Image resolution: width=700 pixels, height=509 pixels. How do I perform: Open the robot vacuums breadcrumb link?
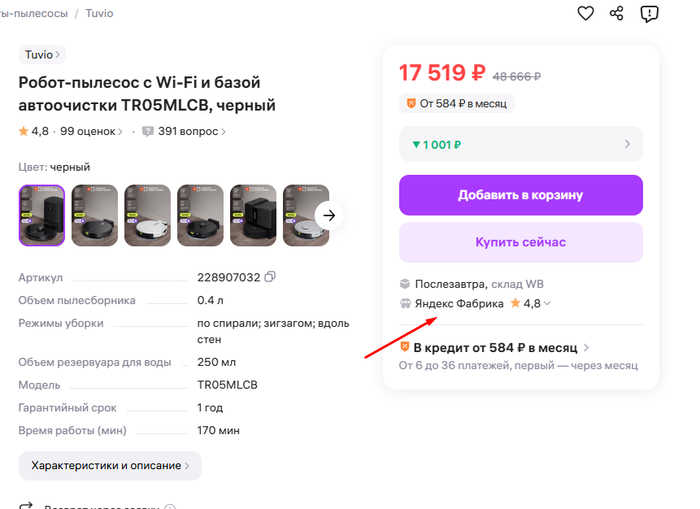click(33, 15)
